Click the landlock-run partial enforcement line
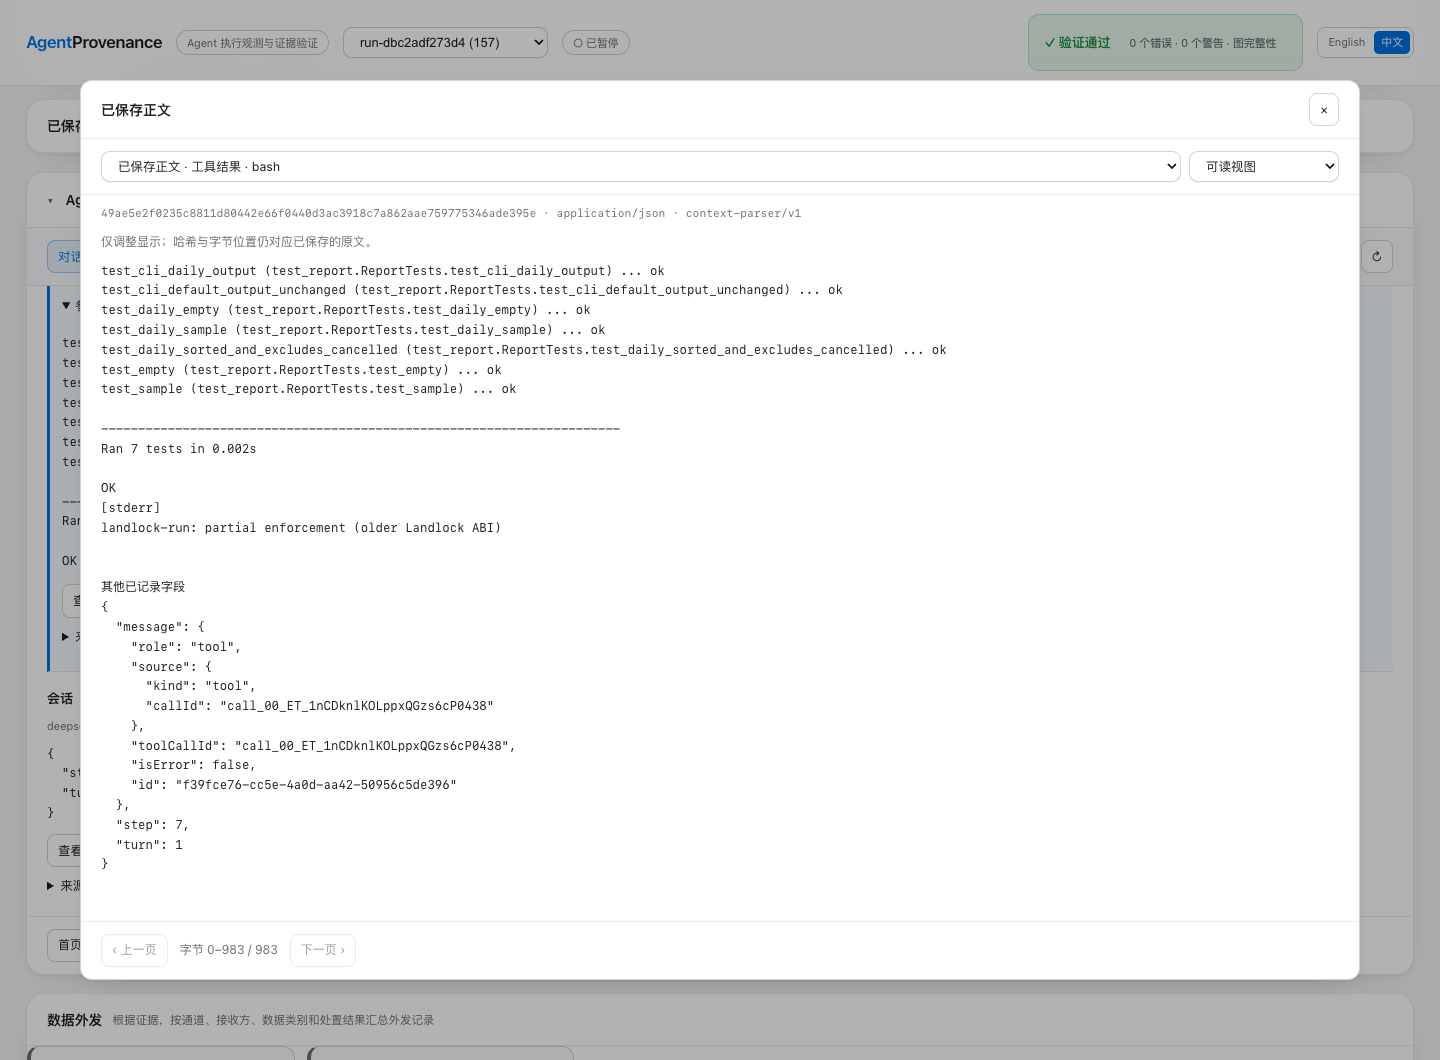Screen dimensions: 1440x1060 pyautogui.click(x=301, y=528)
